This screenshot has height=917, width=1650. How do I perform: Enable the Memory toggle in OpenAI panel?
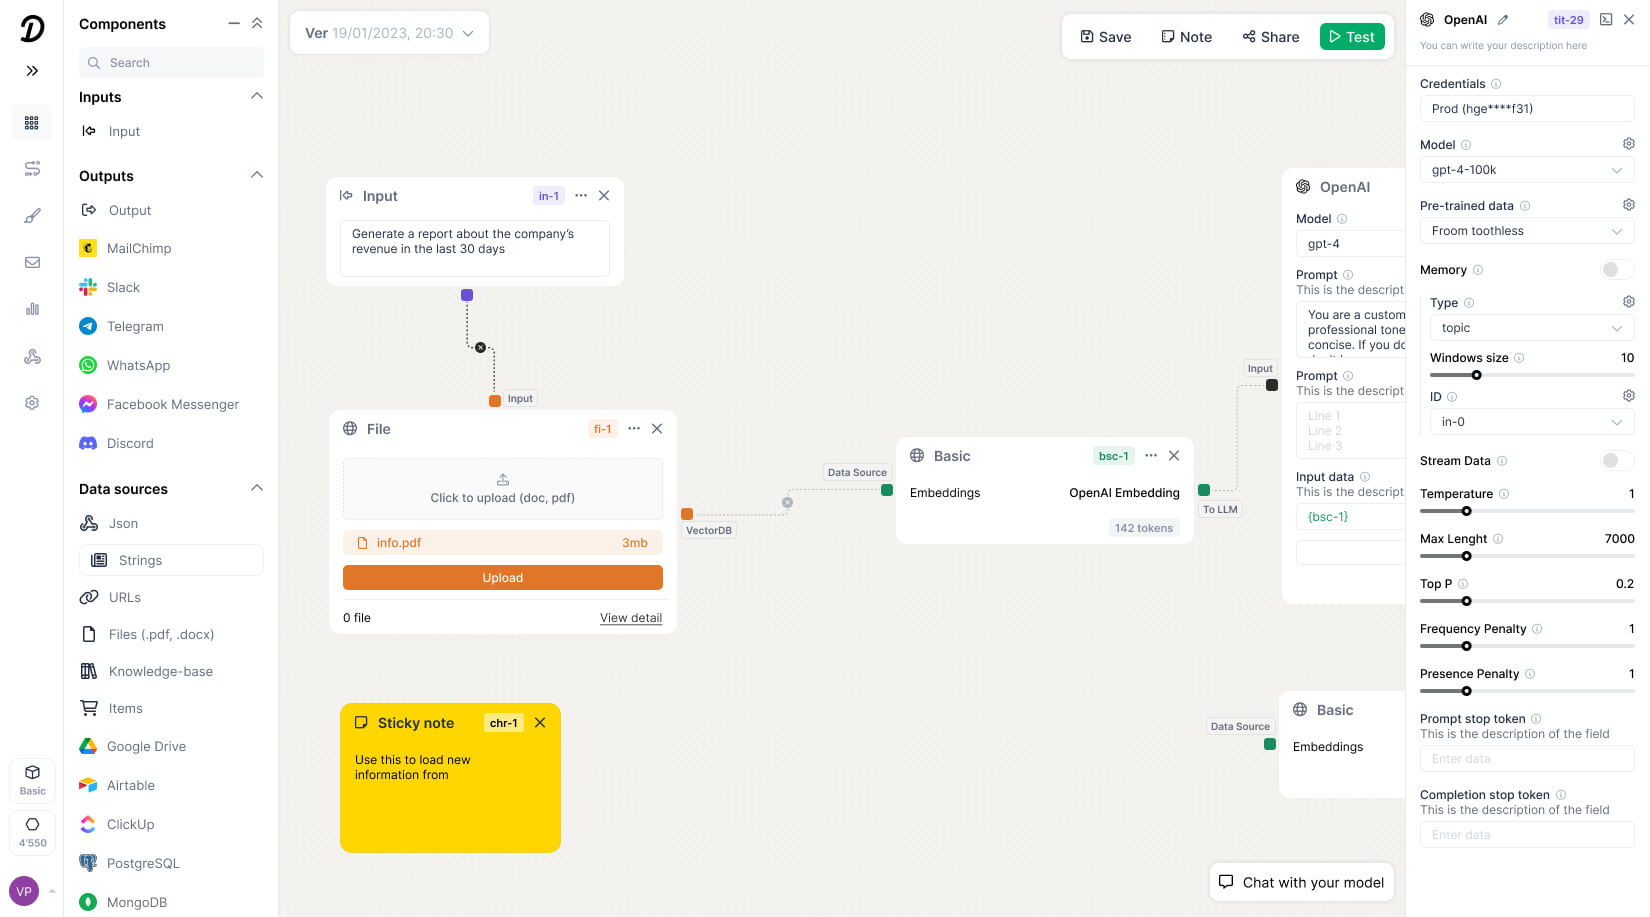(1613, 269)
